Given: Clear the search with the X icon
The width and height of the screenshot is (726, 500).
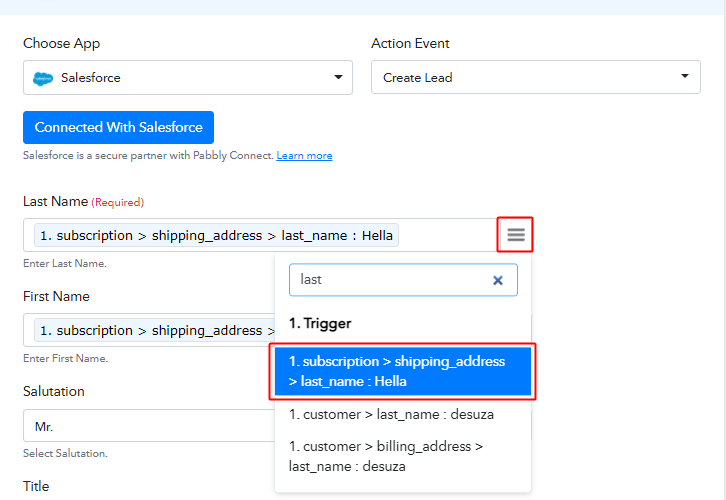Looking at the screenshot, I should pyautogui.click(x=498, y=280).
